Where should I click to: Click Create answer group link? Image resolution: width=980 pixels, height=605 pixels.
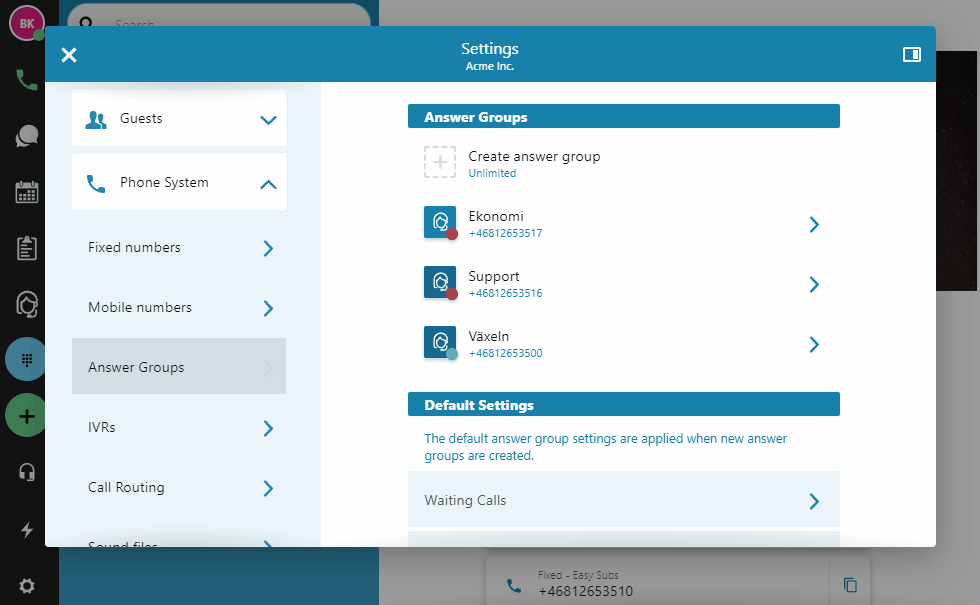534,156
